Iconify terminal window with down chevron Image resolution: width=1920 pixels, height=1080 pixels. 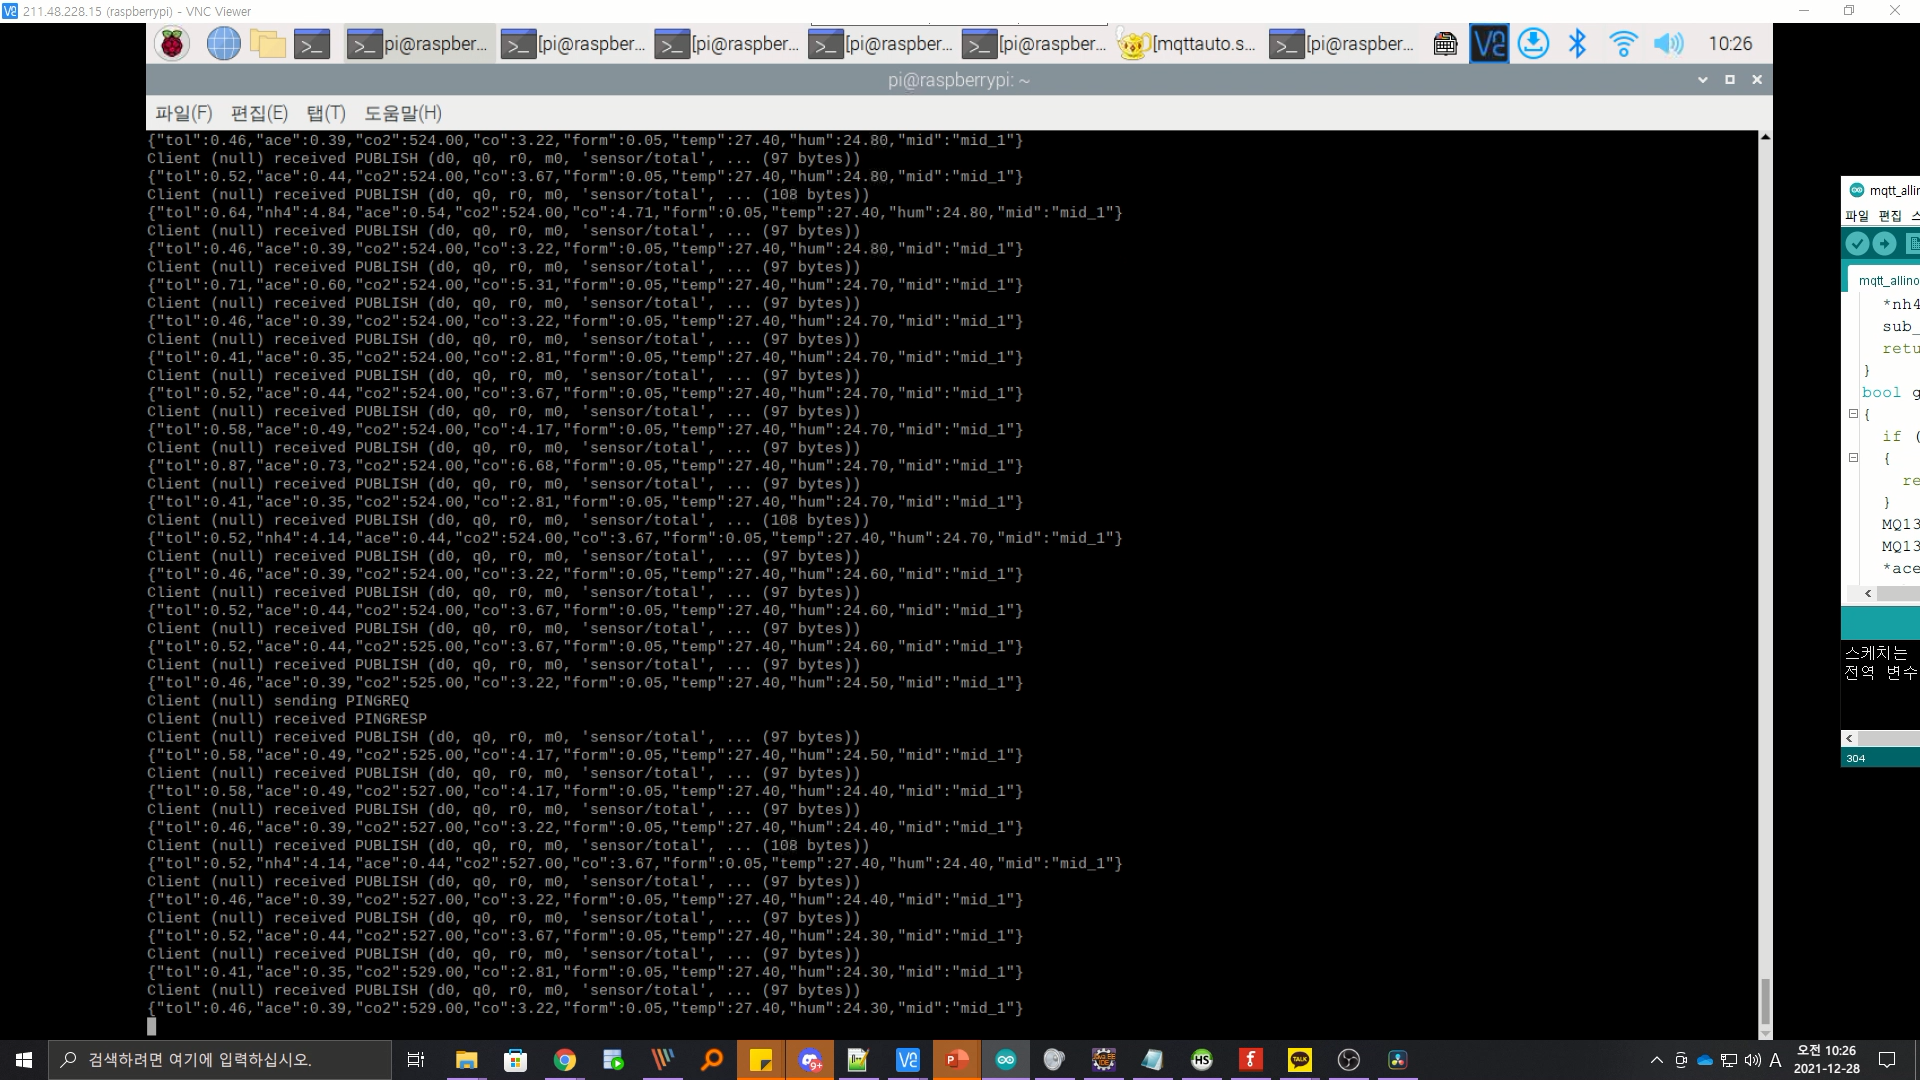1703,80
